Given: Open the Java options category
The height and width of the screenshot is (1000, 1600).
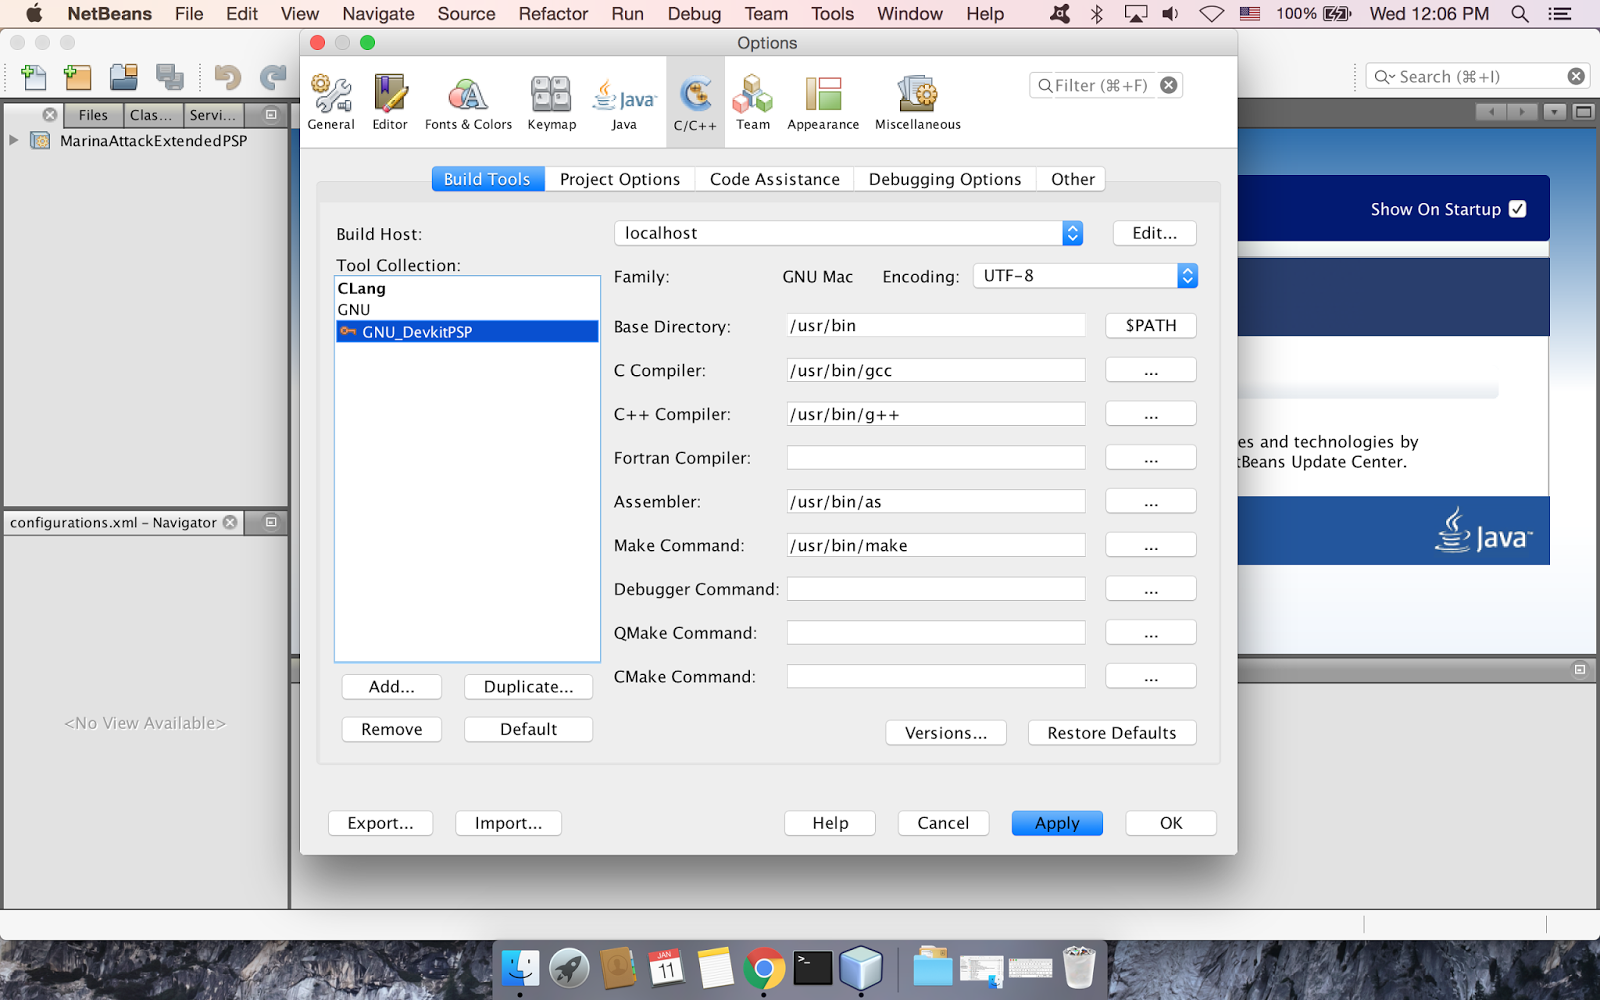Looking at the screenshot, I should click(x=624, y=102).
